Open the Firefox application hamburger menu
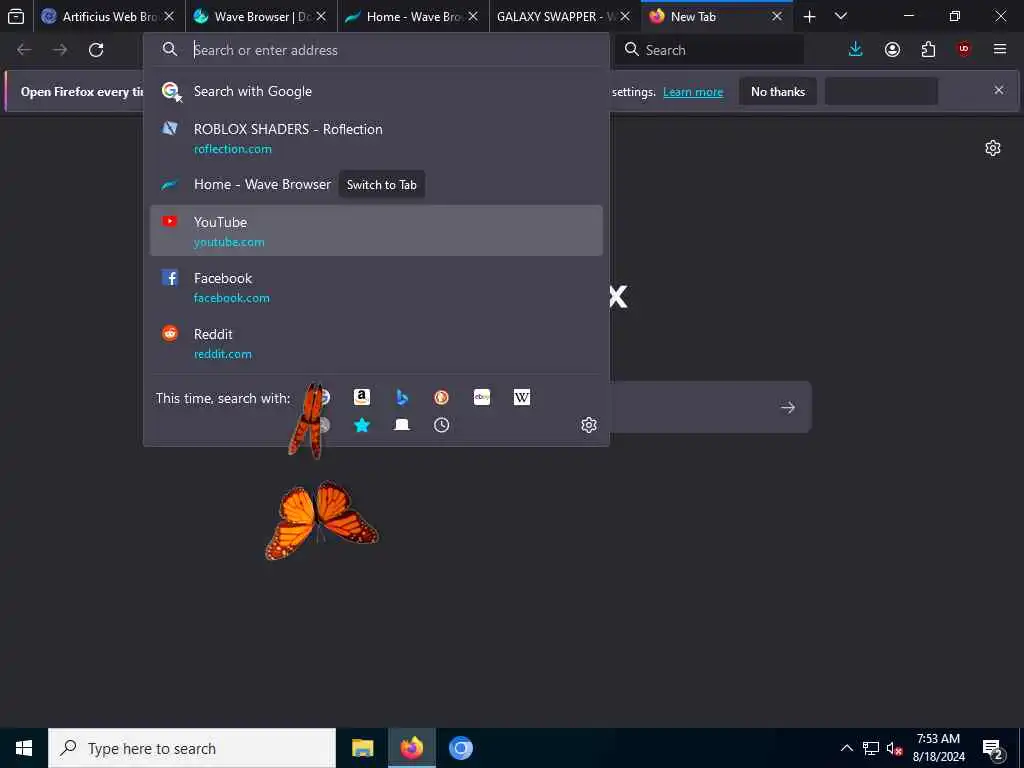This screenshot has width=1024, height=768. coord(1000,50)
